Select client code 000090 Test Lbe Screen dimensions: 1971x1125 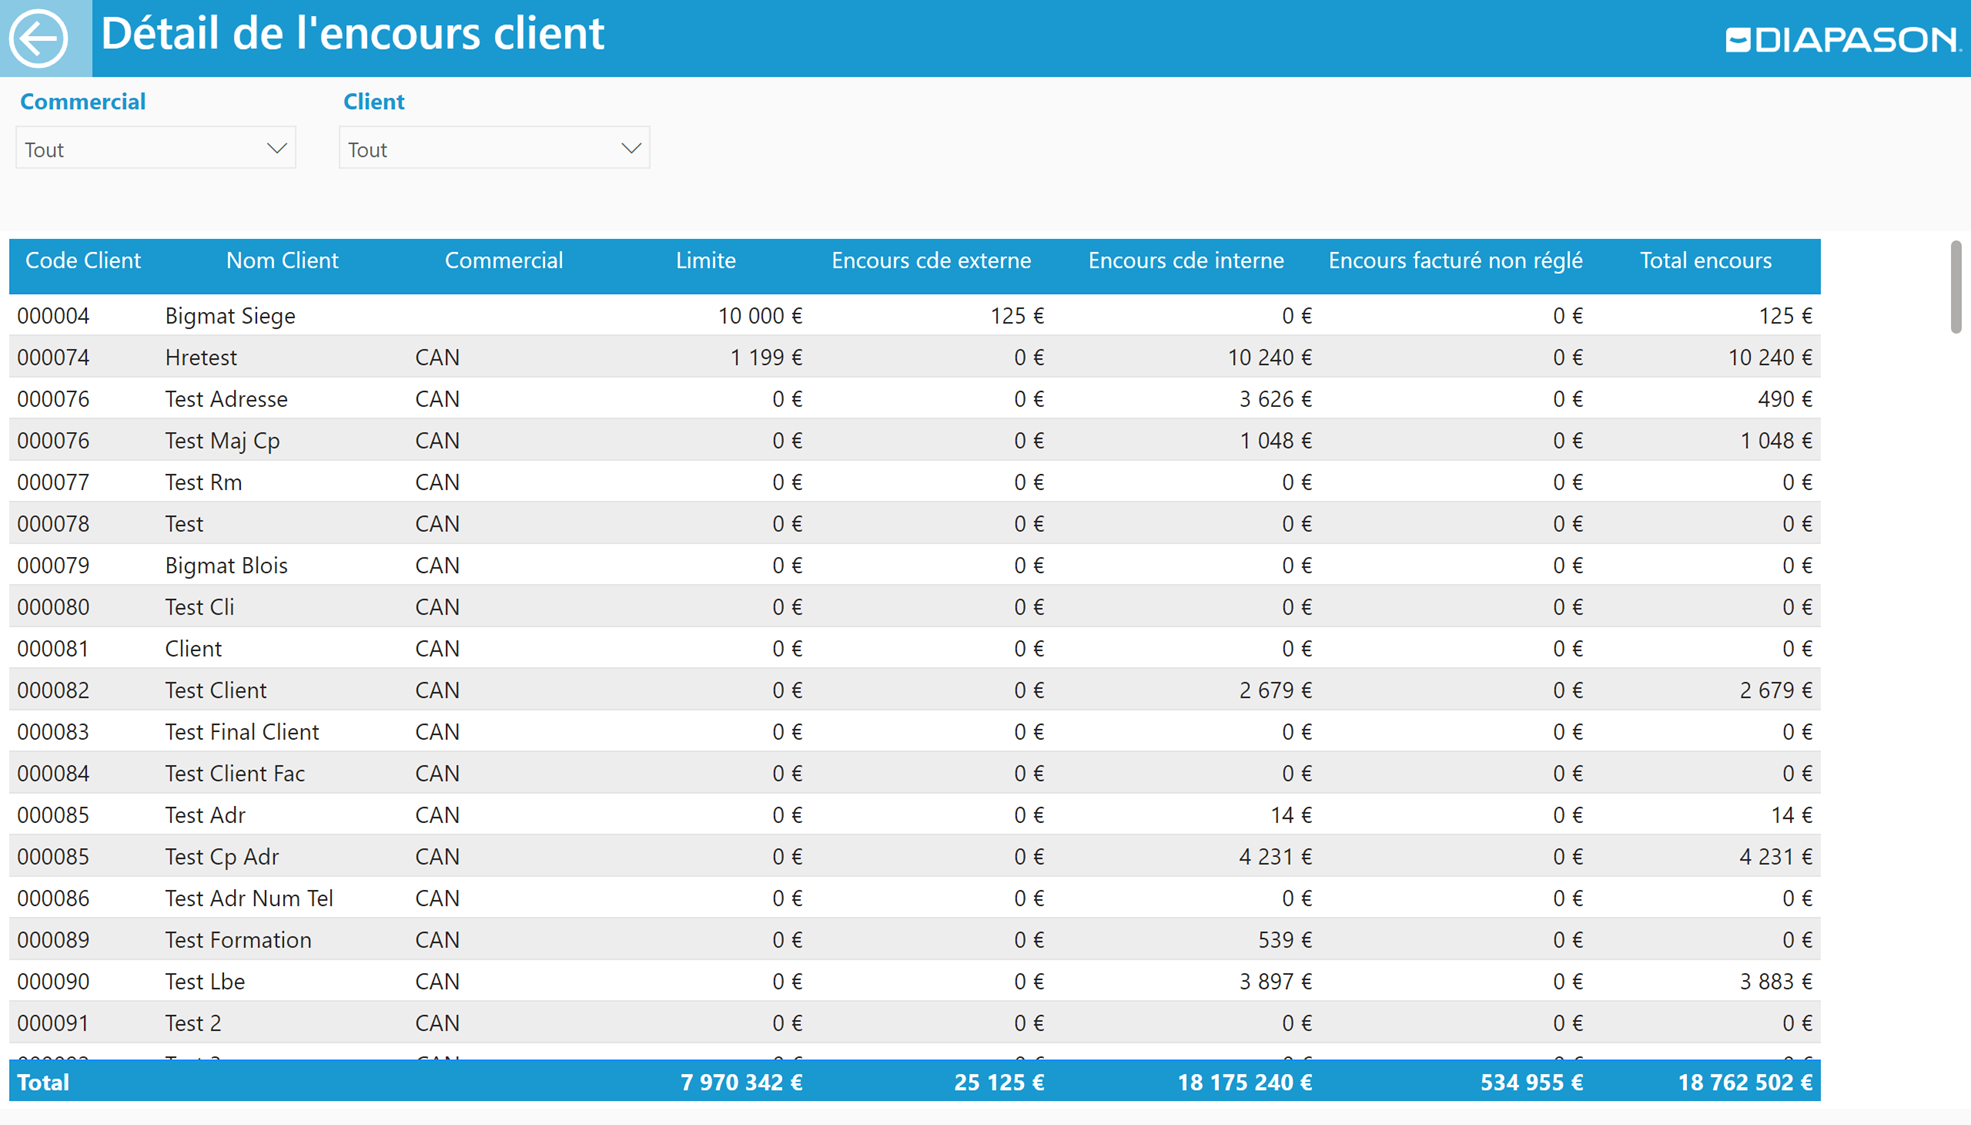(54, 982)
